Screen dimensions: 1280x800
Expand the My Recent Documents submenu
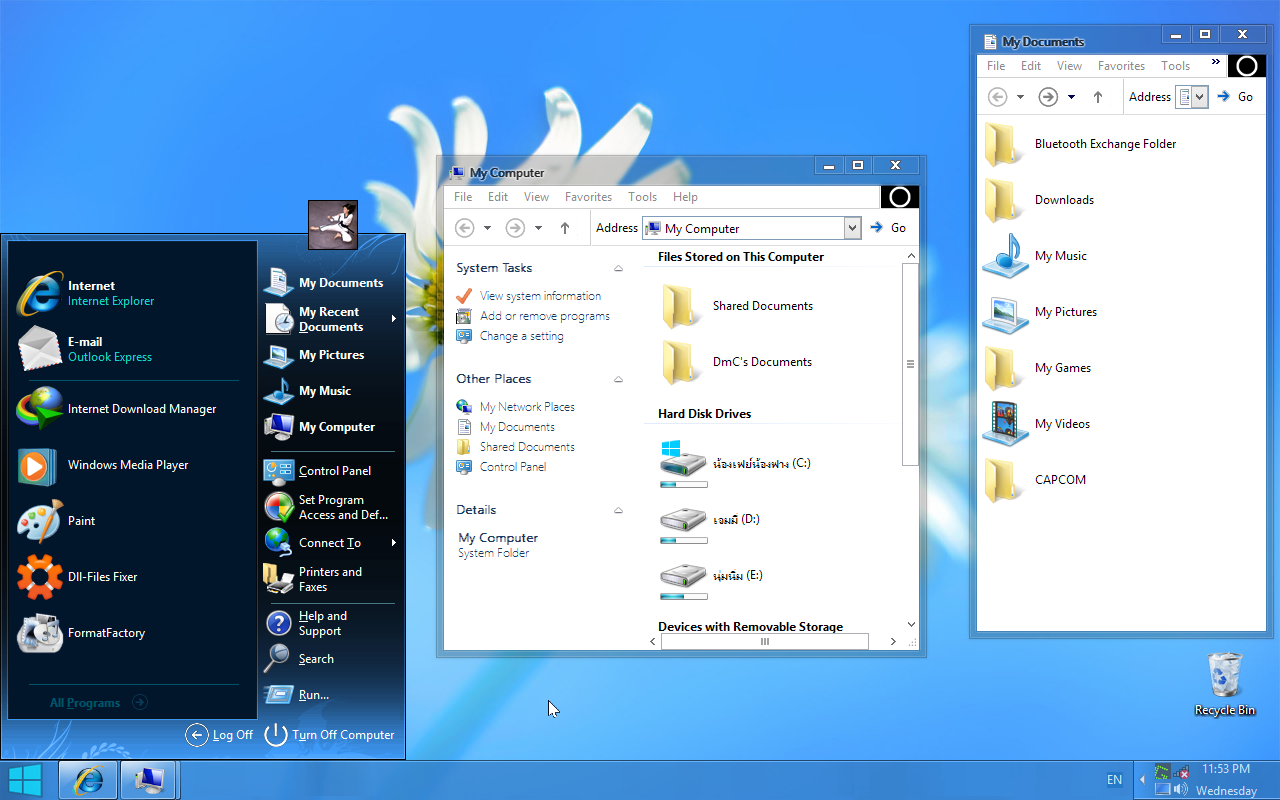coord(330,319)
